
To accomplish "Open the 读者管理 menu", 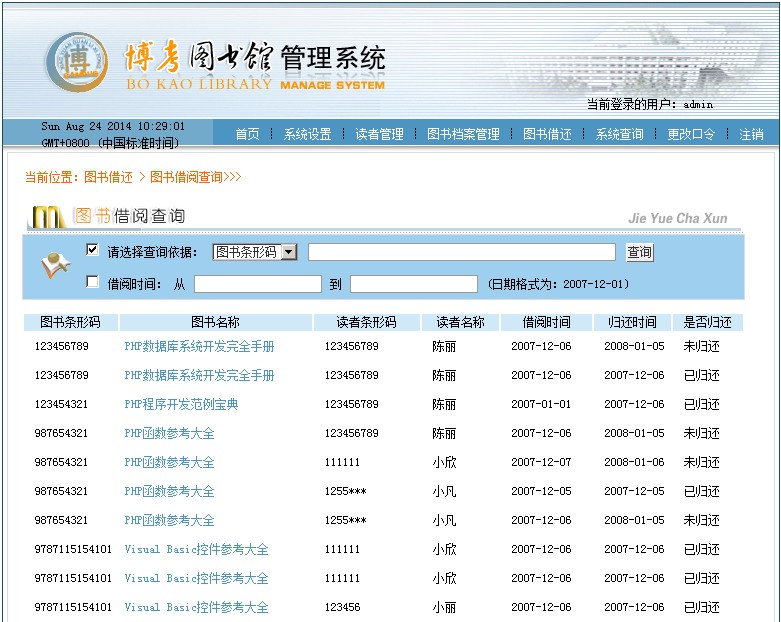I will coord(379,134).
